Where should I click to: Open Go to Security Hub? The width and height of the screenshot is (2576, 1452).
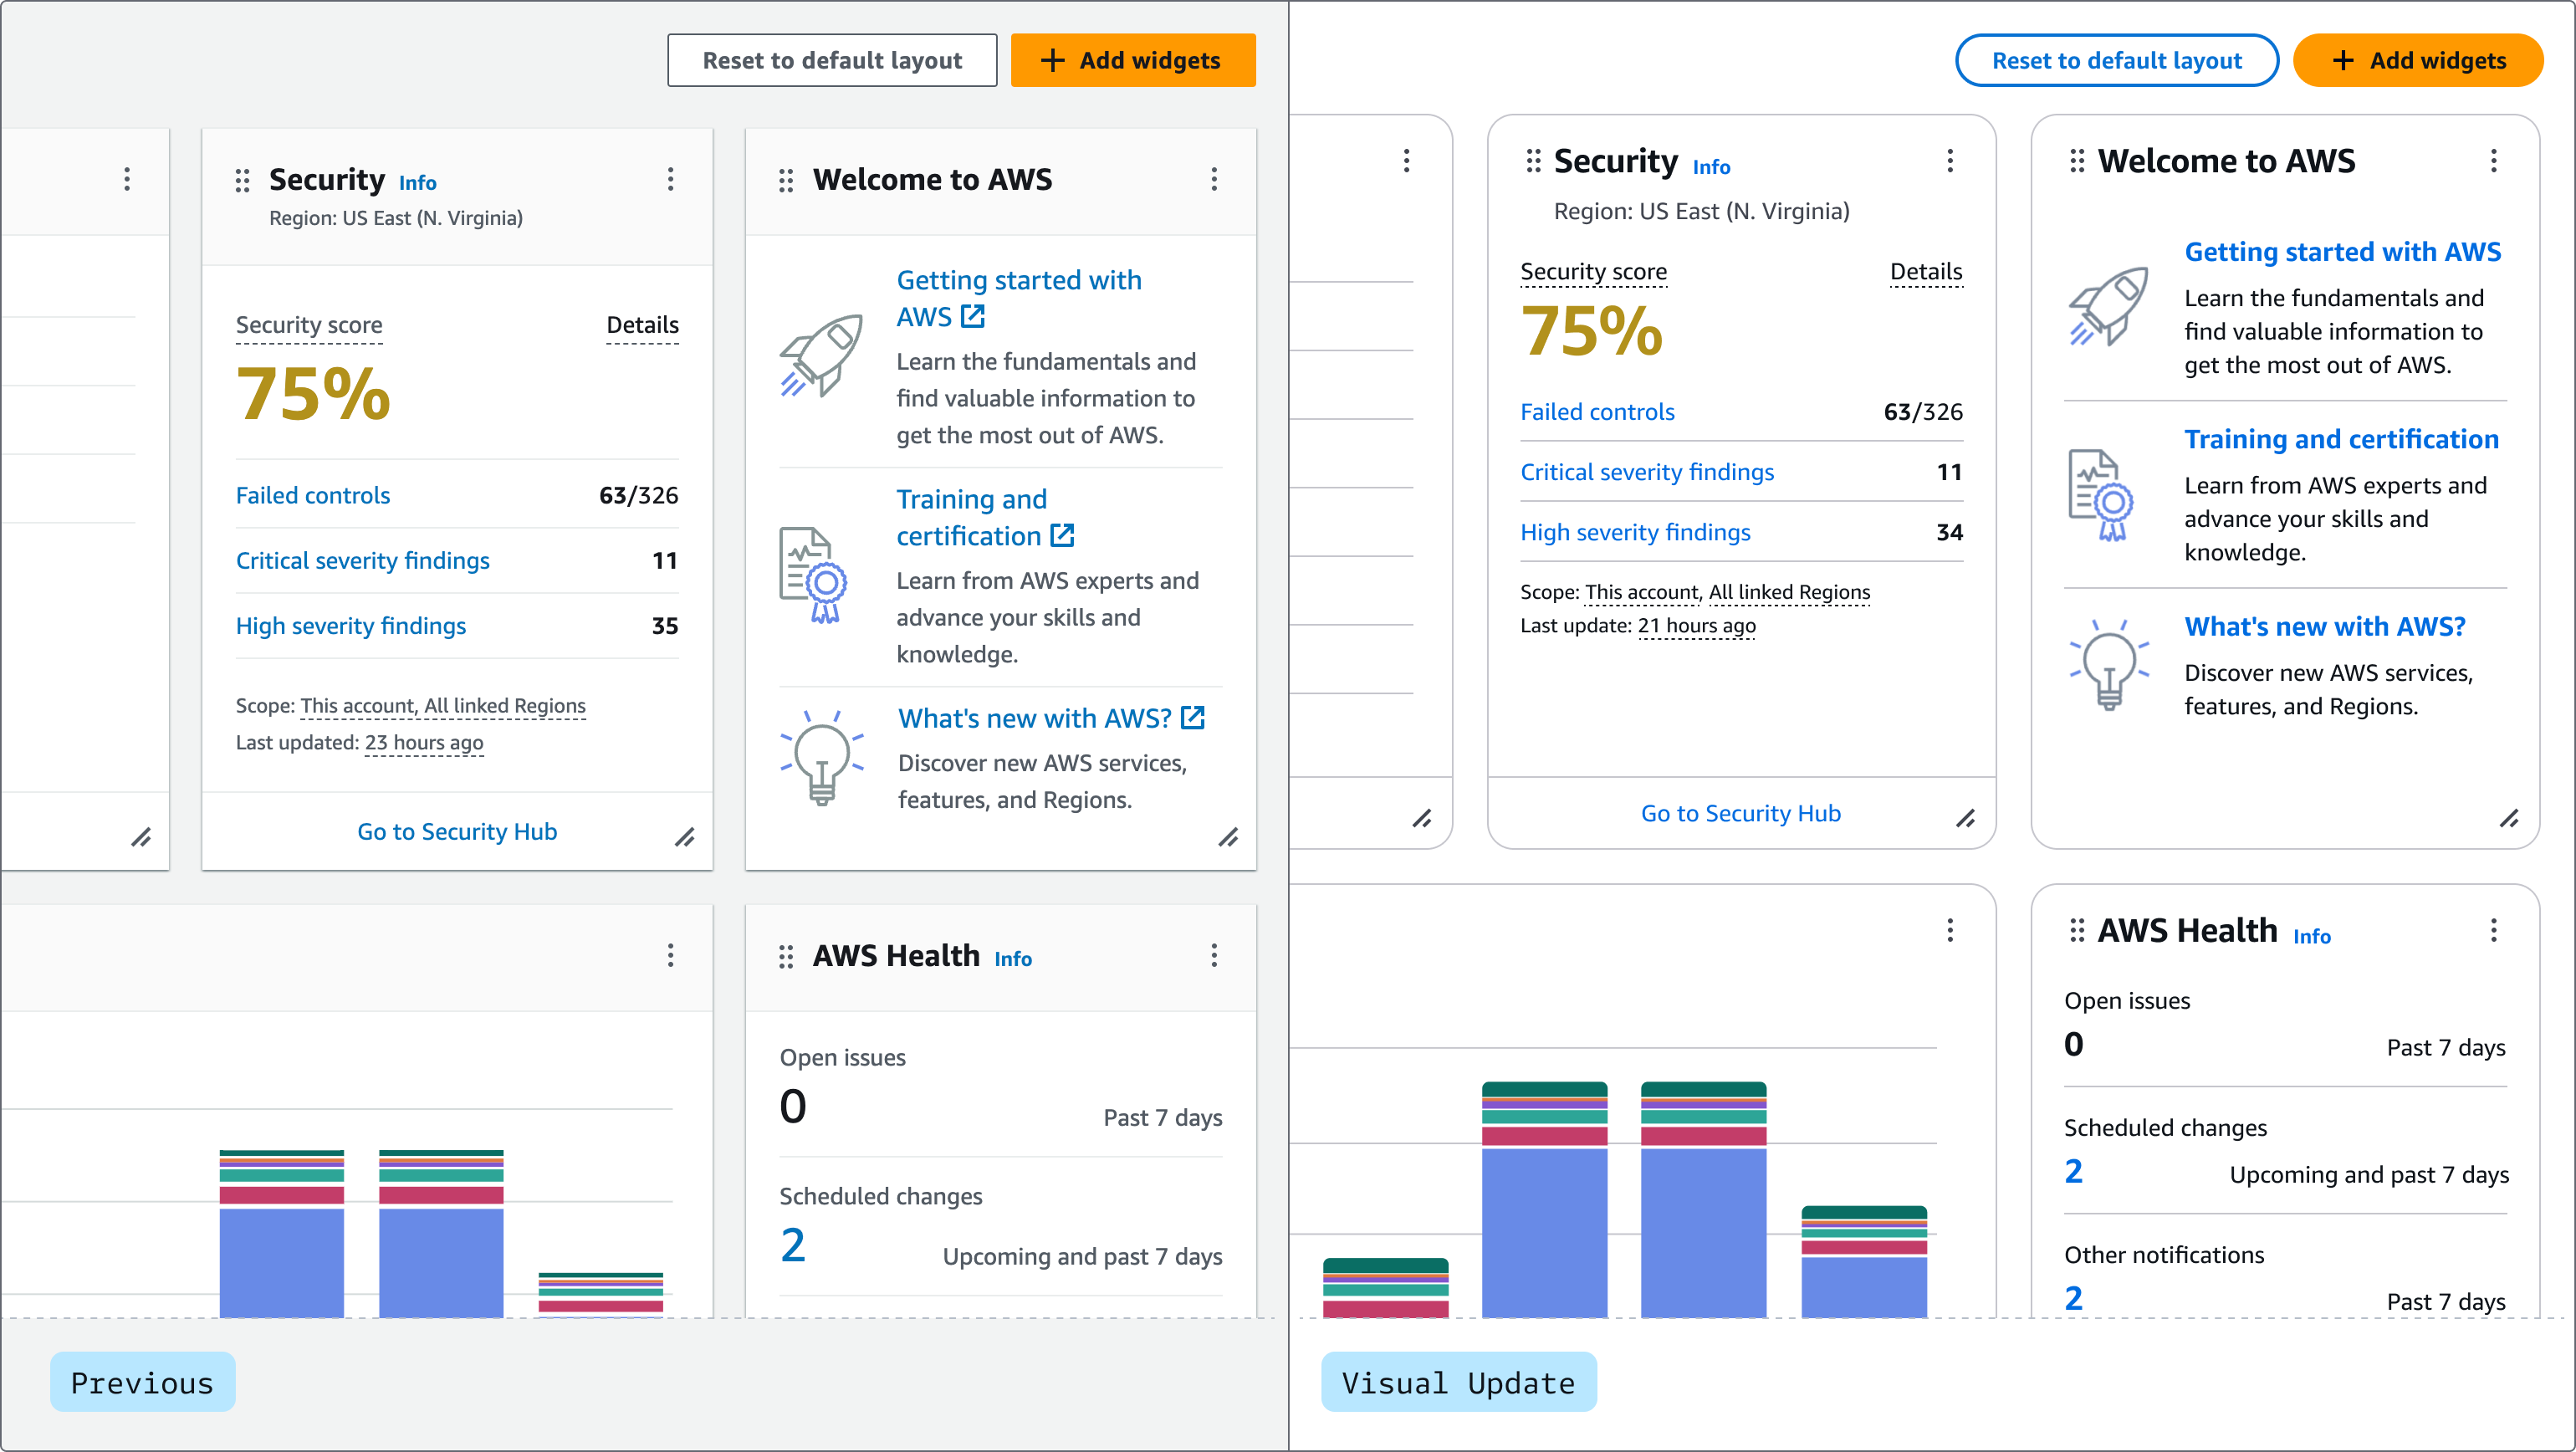pyautogui.click(x=457, y=831)
